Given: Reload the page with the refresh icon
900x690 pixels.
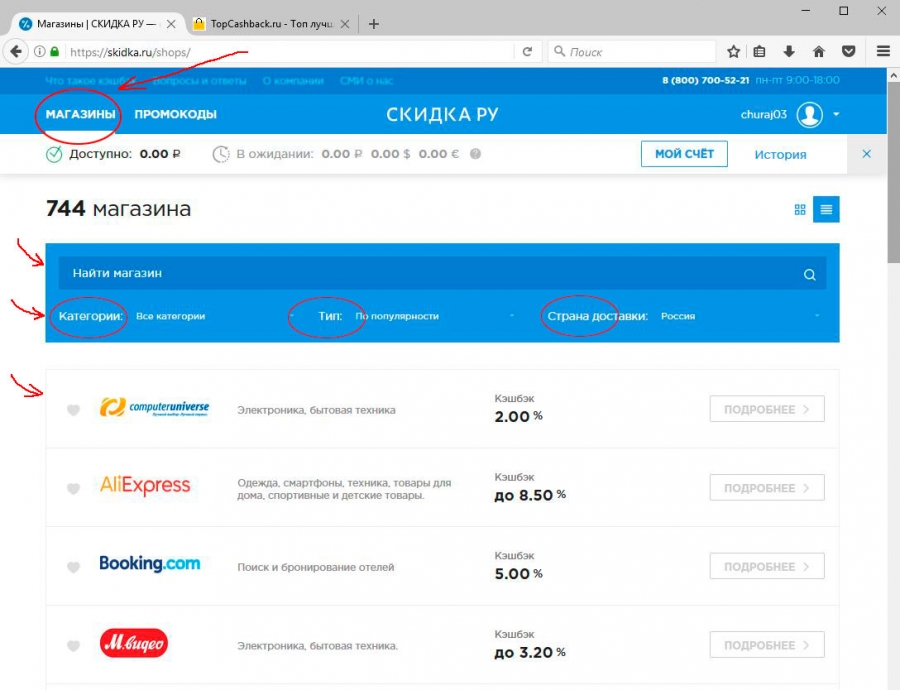Looking at the screenshot, I should [x=527, y=52].
